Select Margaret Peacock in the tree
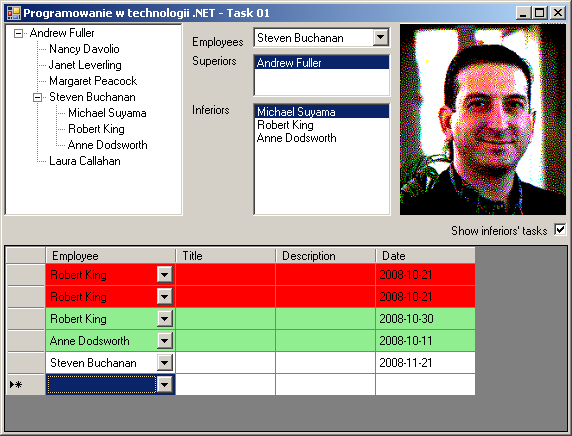This screenshot has height=436, width=572. (x=93, y=81)
